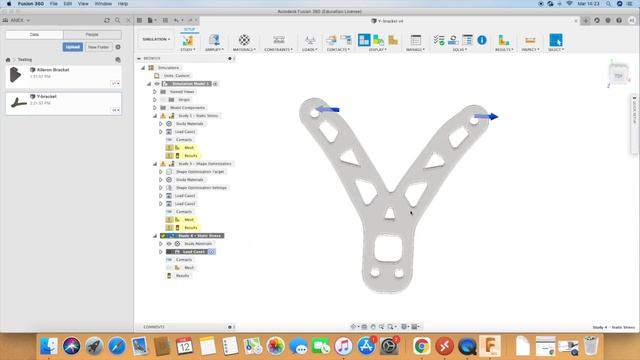Click the ViewCube Top face
640x360 pixels.
(618, 76)
